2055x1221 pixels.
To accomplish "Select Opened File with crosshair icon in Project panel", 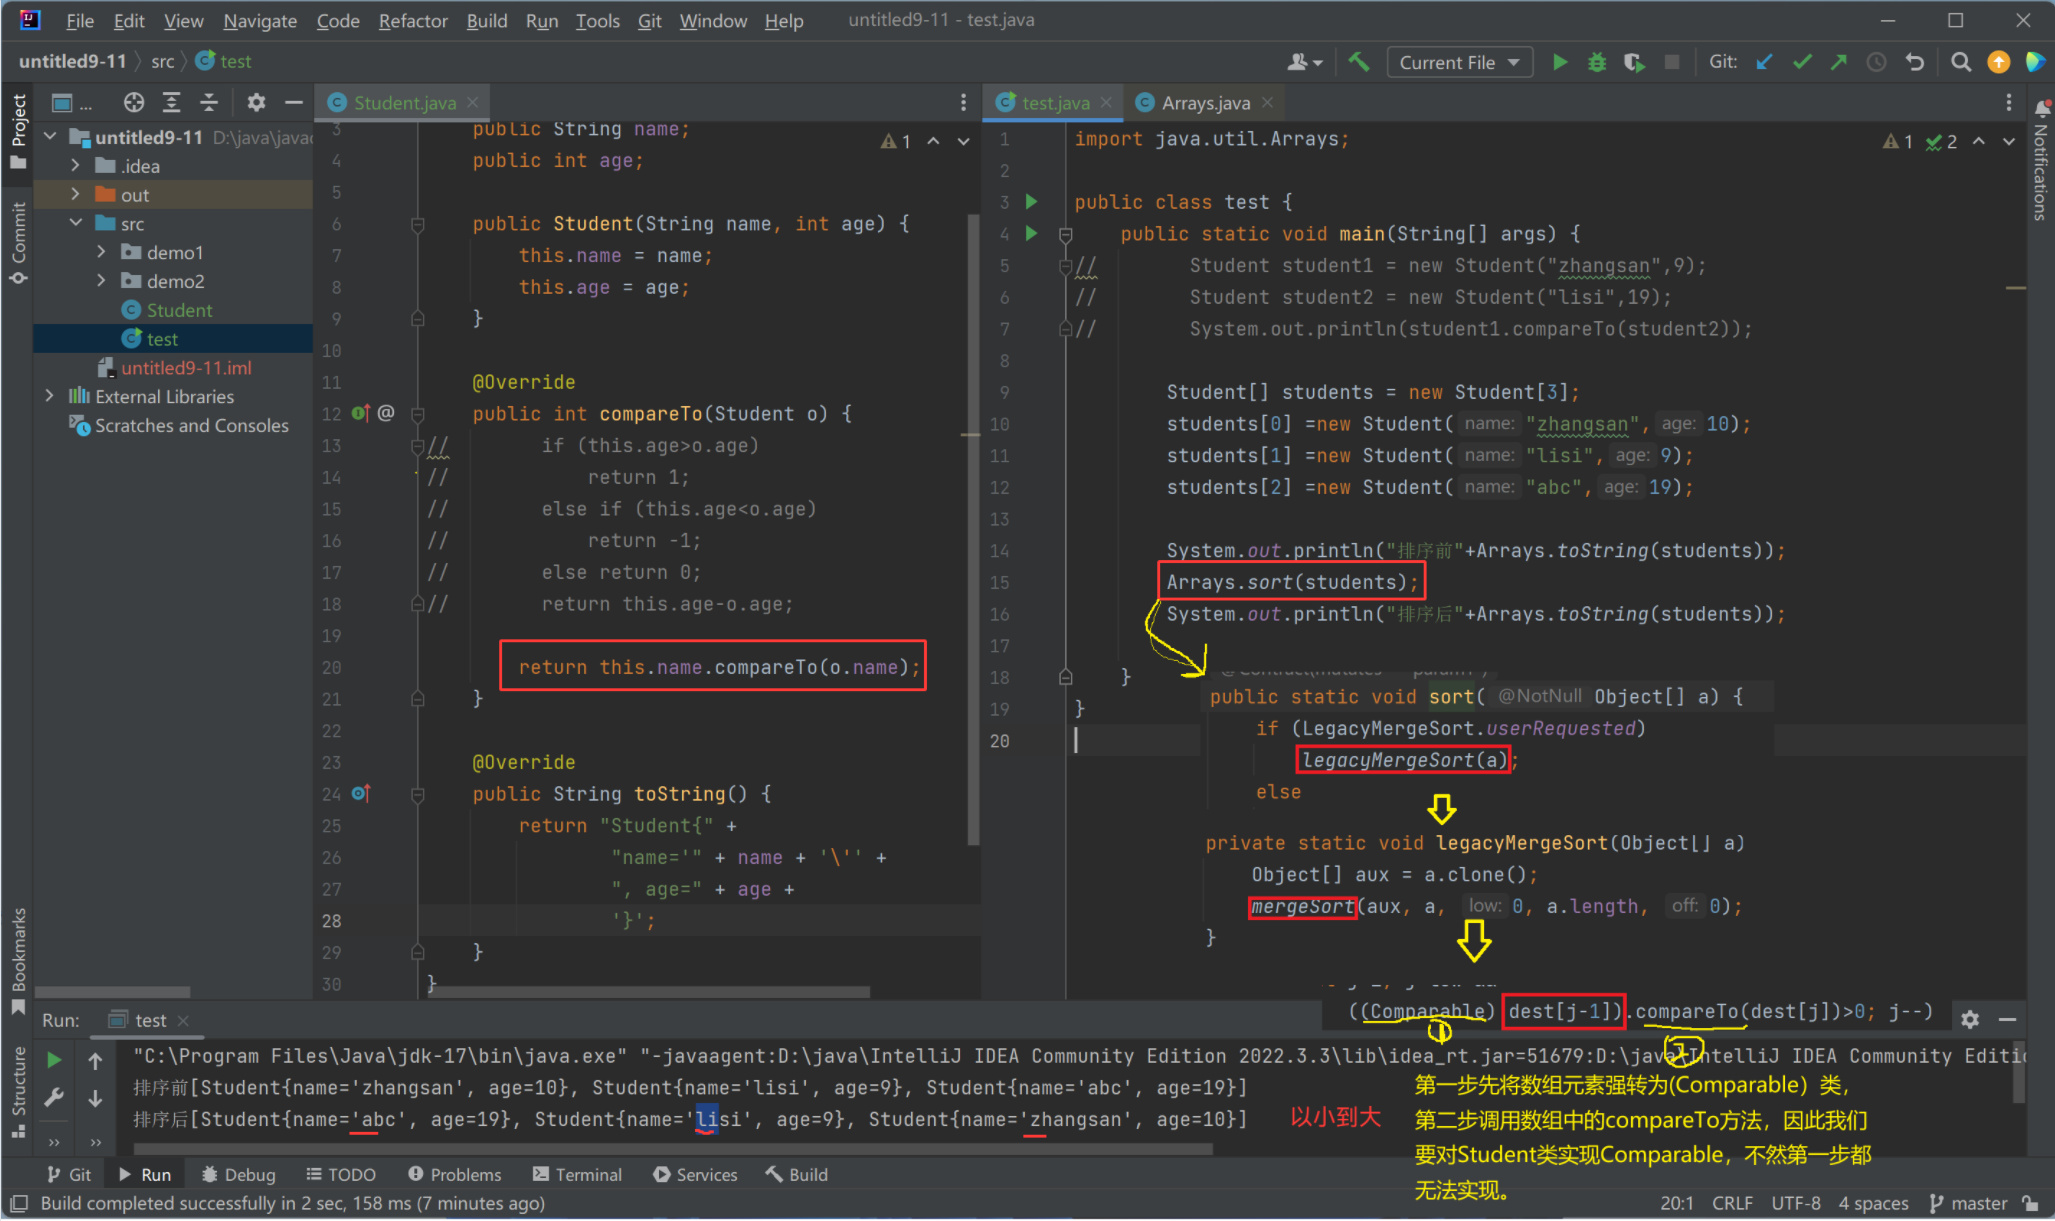I will click(133, 101).
